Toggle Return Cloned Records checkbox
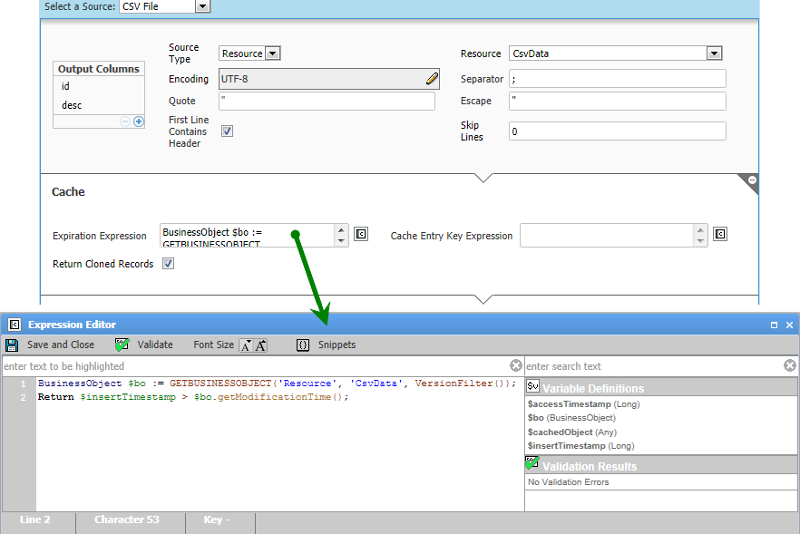Viewport: 800px width, 534px height. [x=168, y=263]
